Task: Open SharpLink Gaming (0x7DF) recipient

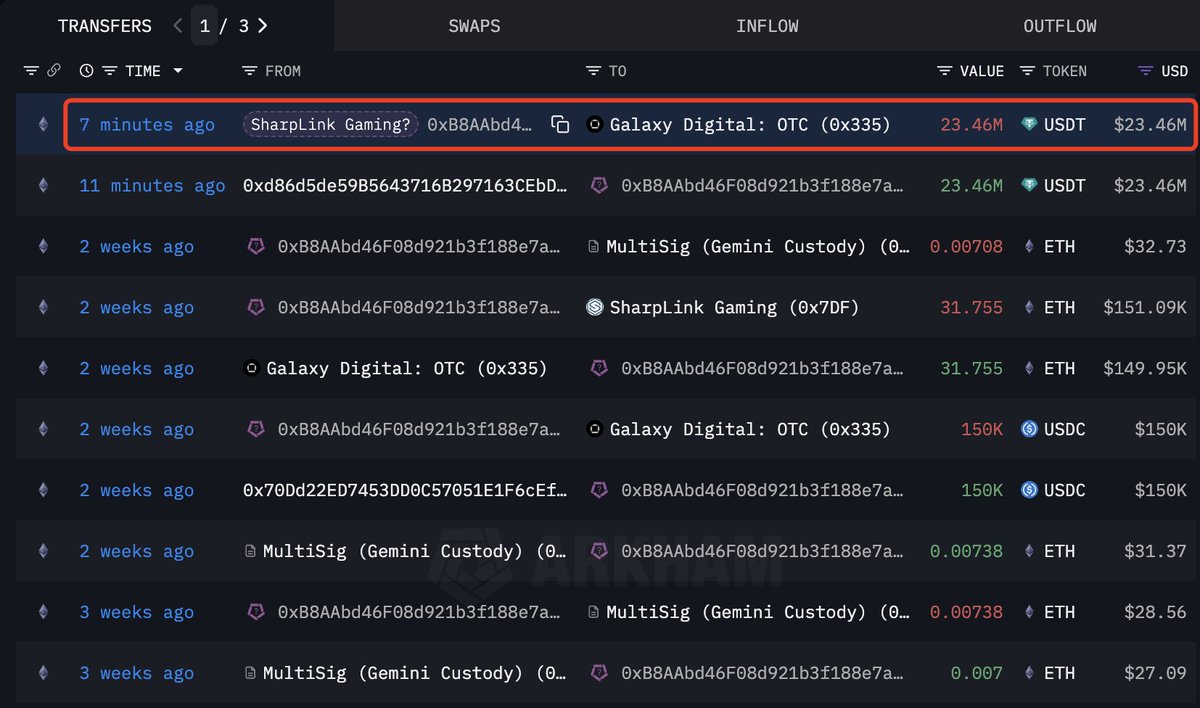Action: pos(734,308)
